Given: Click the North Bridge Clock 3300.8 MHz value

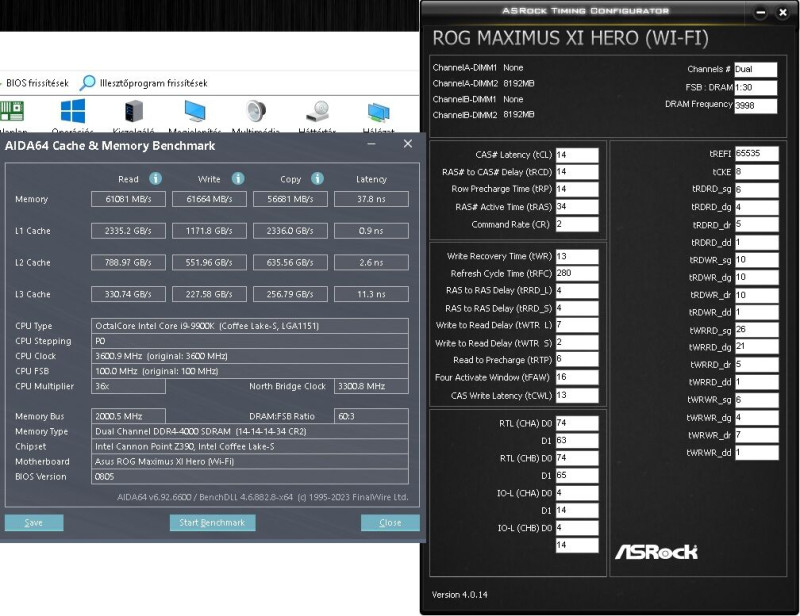Looking at the screenshot, I should pos(371,386).
